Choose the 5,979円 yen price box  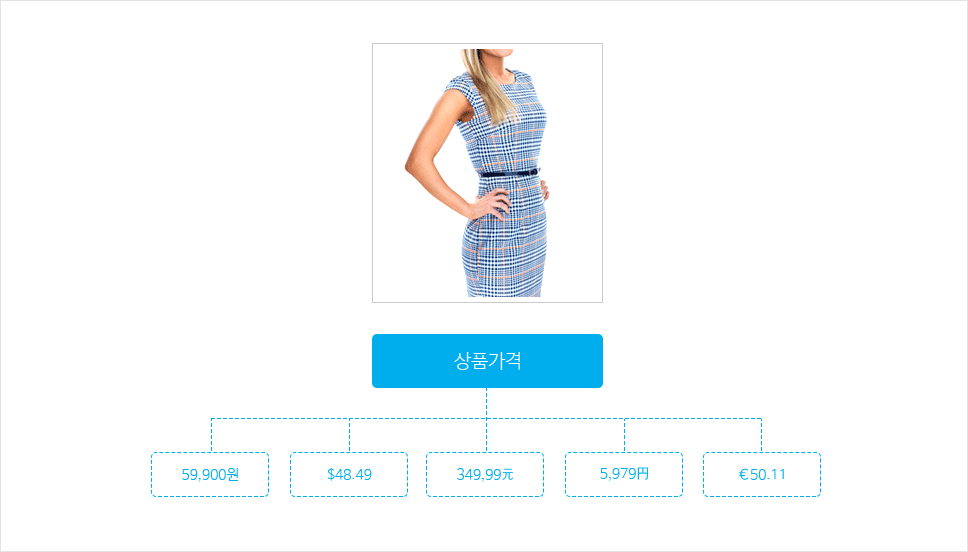click(624, 474)
